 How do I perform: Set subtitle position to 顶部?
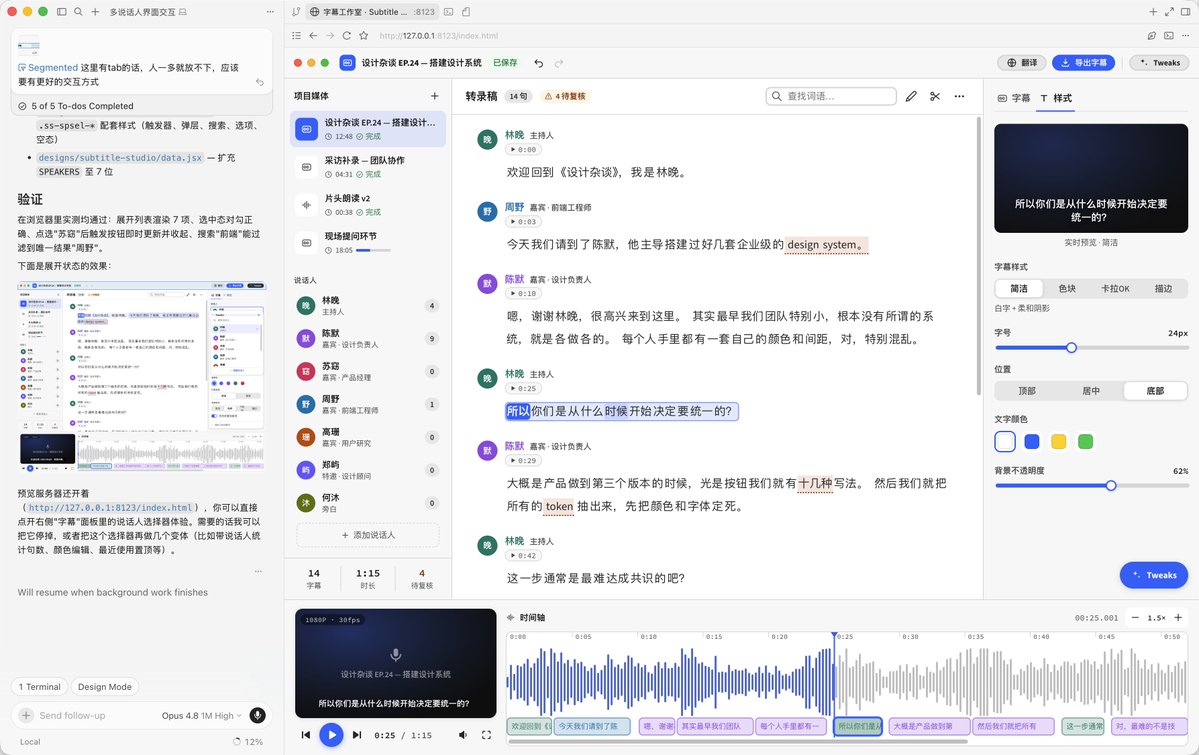(1027, 391)
